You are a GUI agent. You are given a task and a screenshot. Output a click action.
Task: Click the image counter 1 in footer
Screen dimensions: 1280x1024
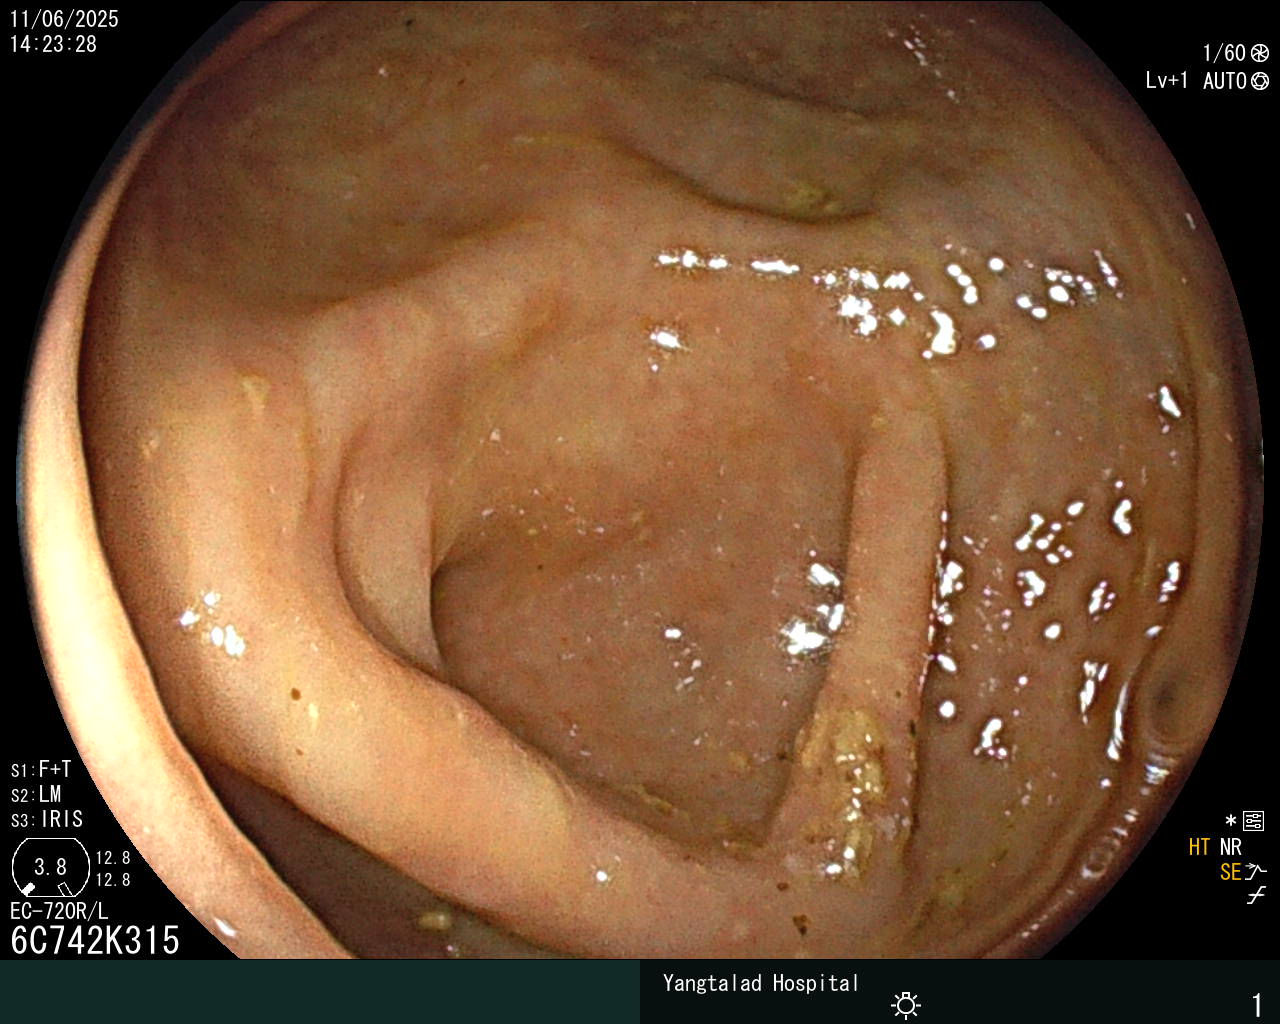coord(1257,1005)
